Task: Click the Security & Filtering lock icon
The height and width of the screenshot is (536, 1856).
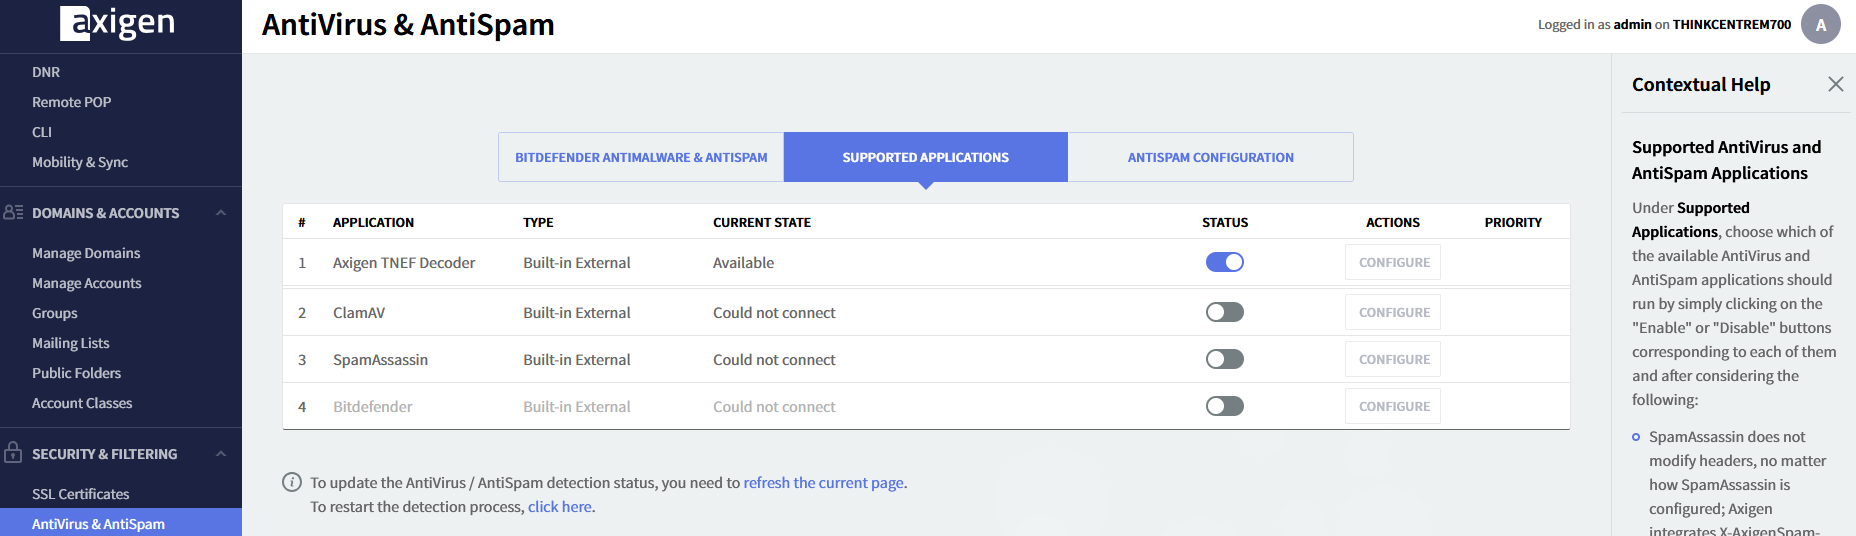Action: (x=13, y=452)
